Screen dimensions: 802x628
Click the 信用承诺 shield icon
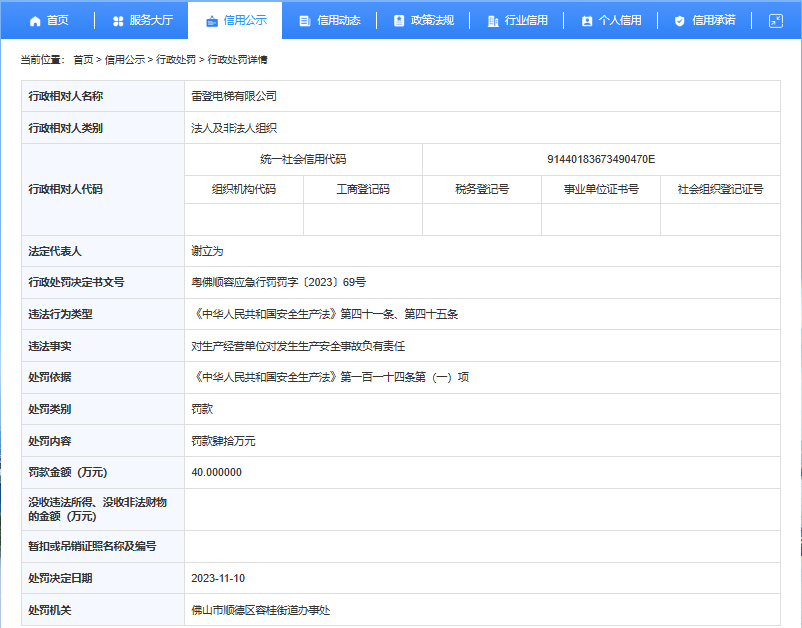[x=680, y=20]
